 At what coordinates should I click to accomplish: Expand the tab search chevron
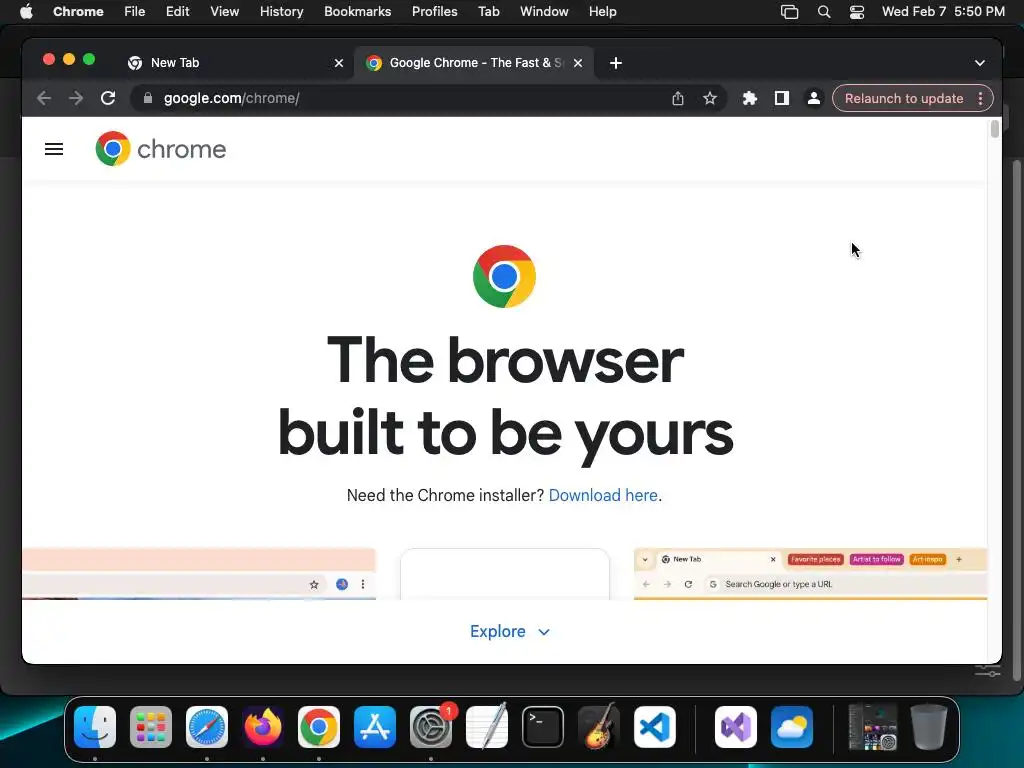[x=980, y=63]
